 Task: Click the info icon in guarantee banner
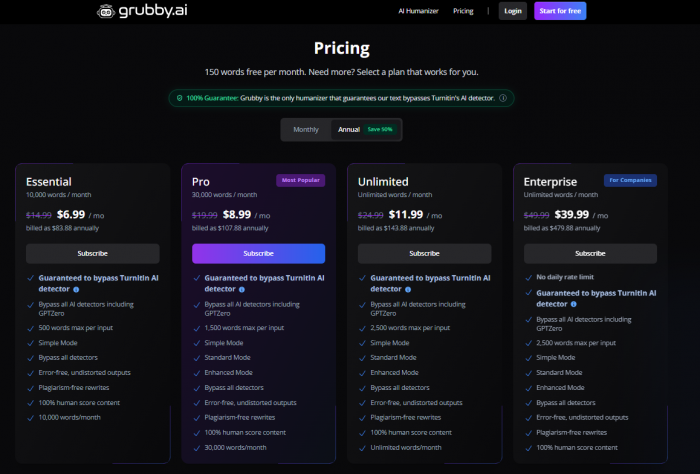pos(503,98)
